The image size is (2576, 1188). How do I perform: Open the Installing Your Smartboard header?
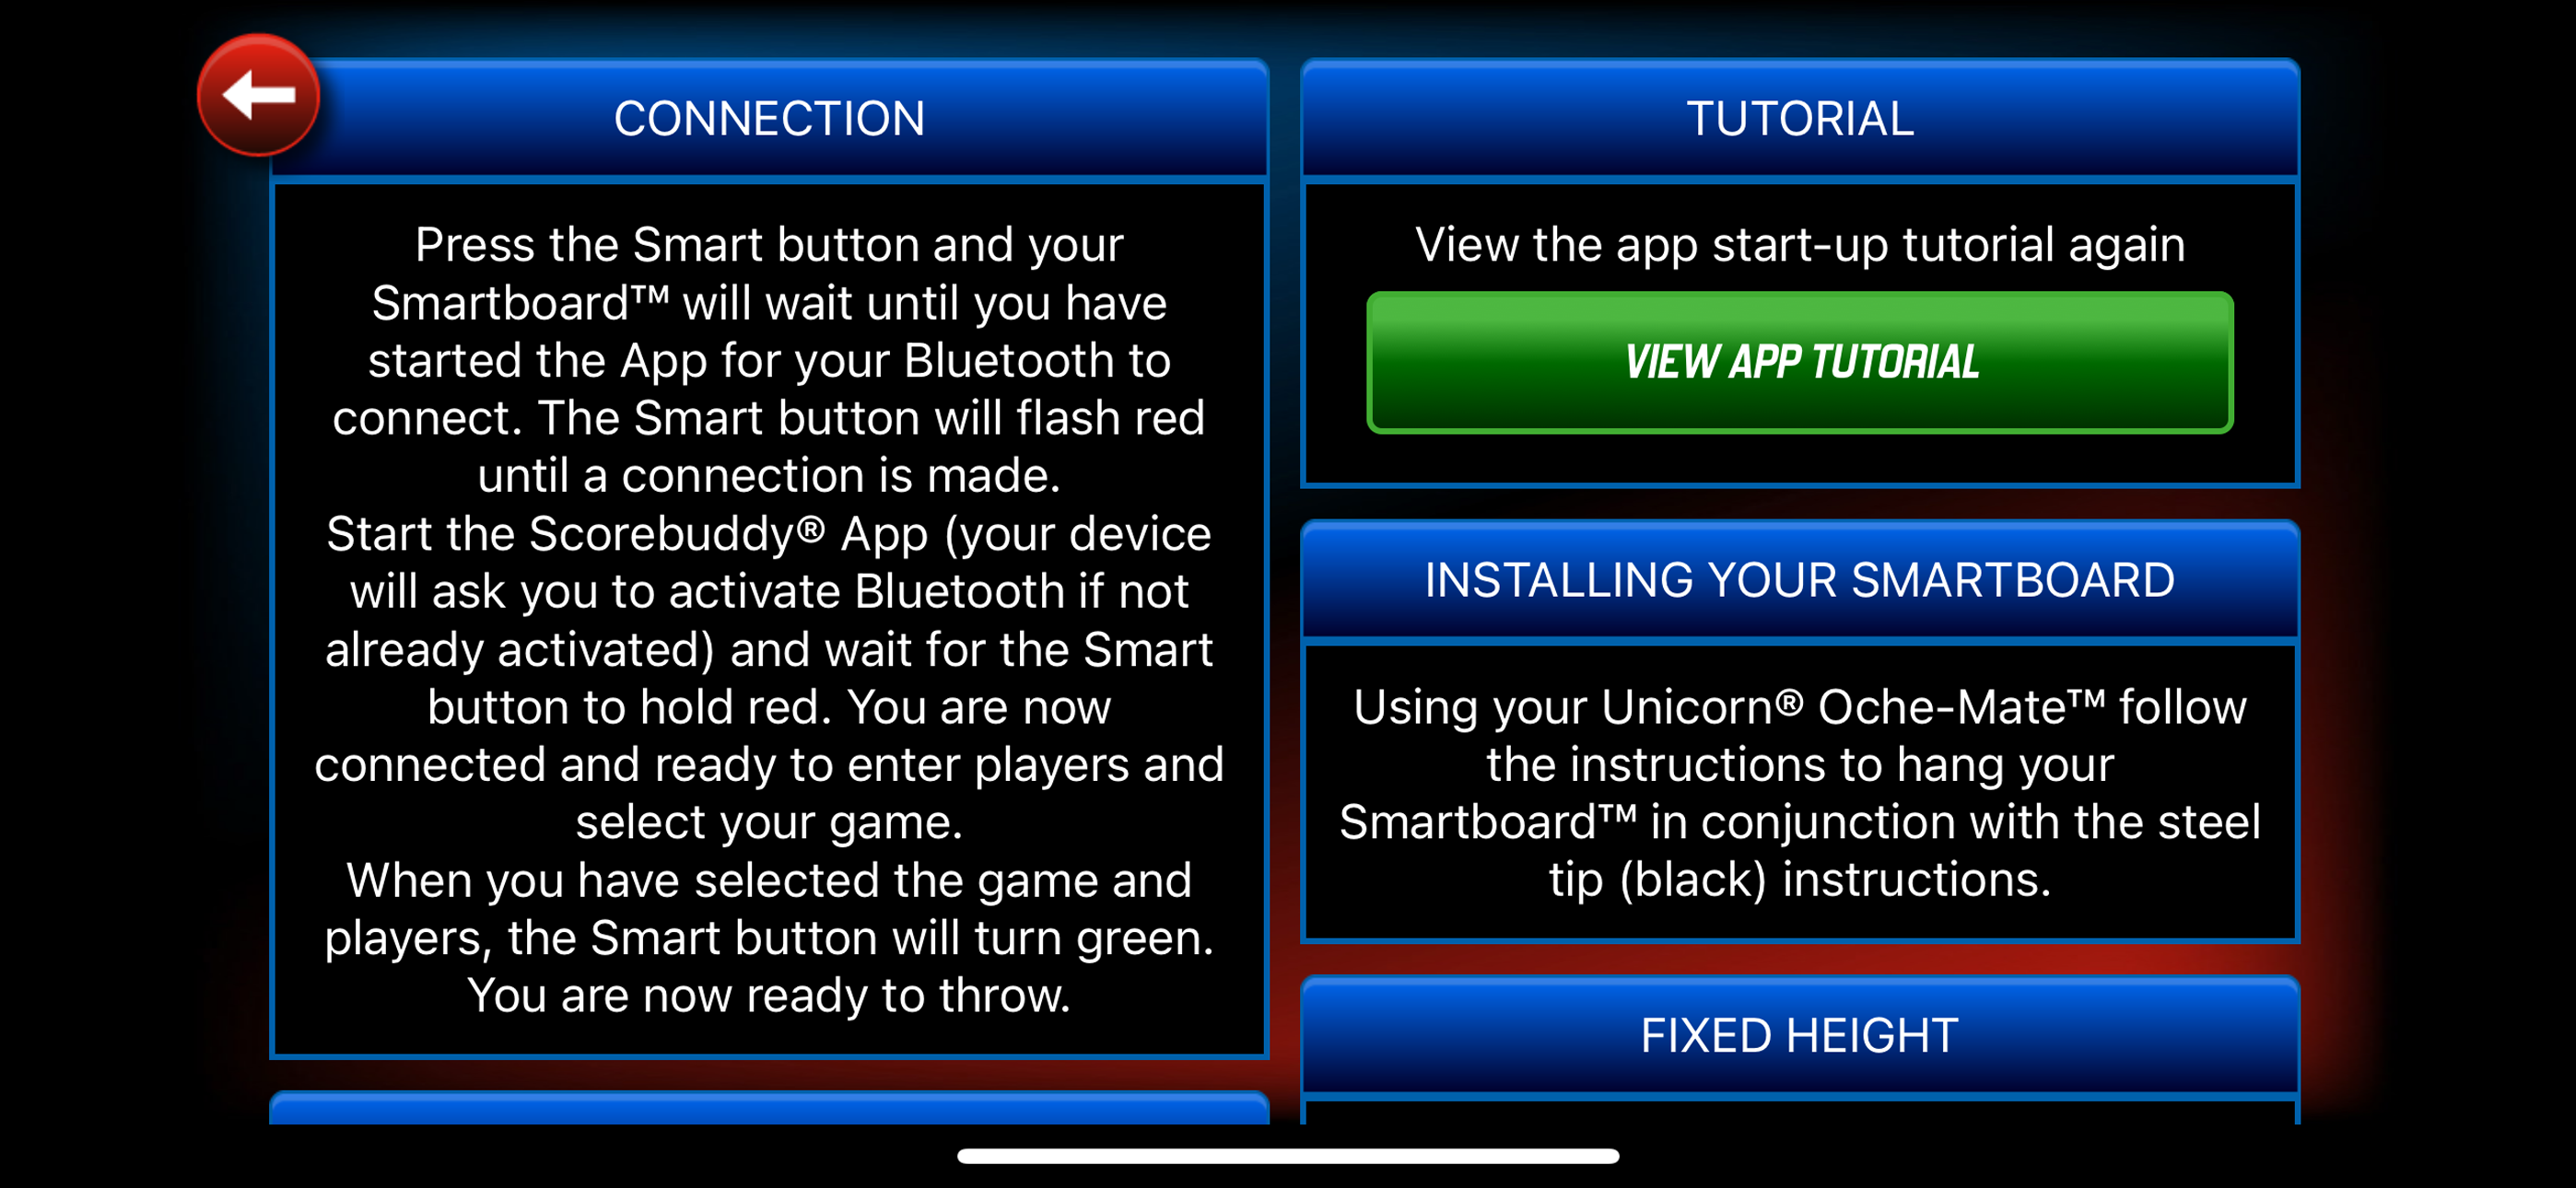[x=1799, y=580]
